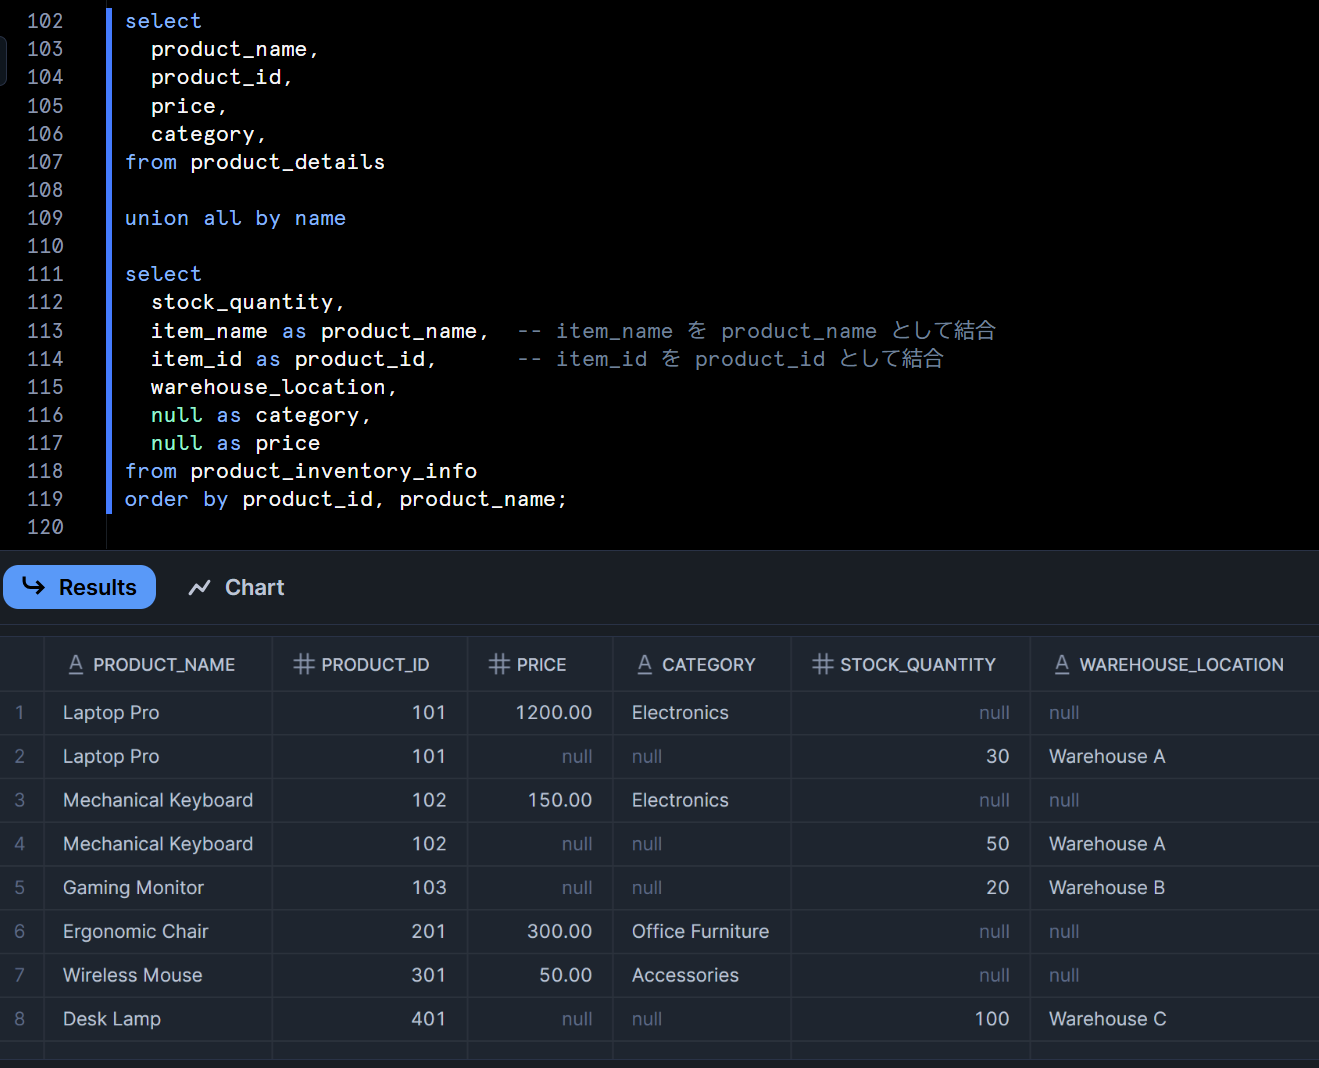
Task: Select result row number 5
Action: pos(20,888)
